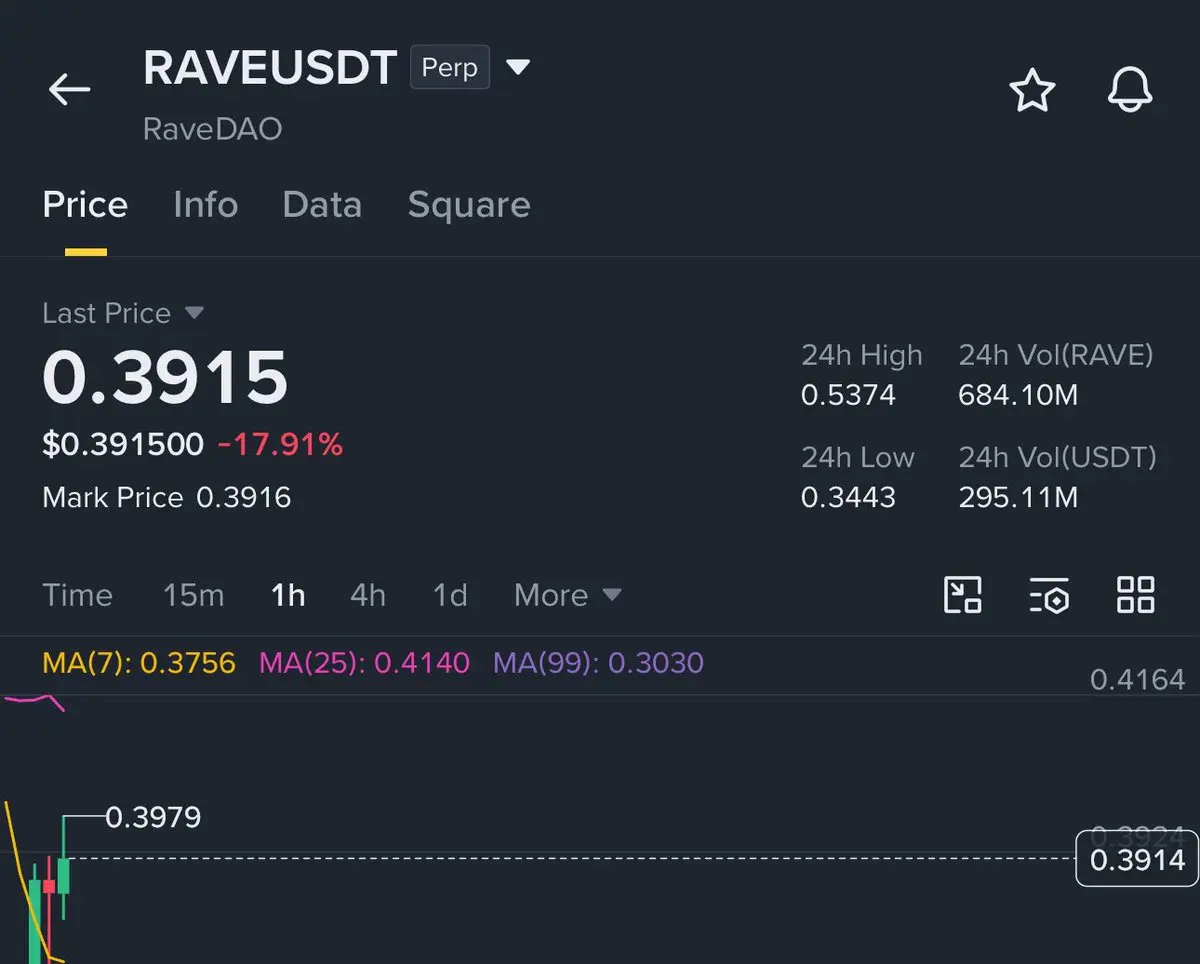The image size is (1200, 964).
Task: Open the chart indicator settings icon
Action: [x=1049, y=595]
